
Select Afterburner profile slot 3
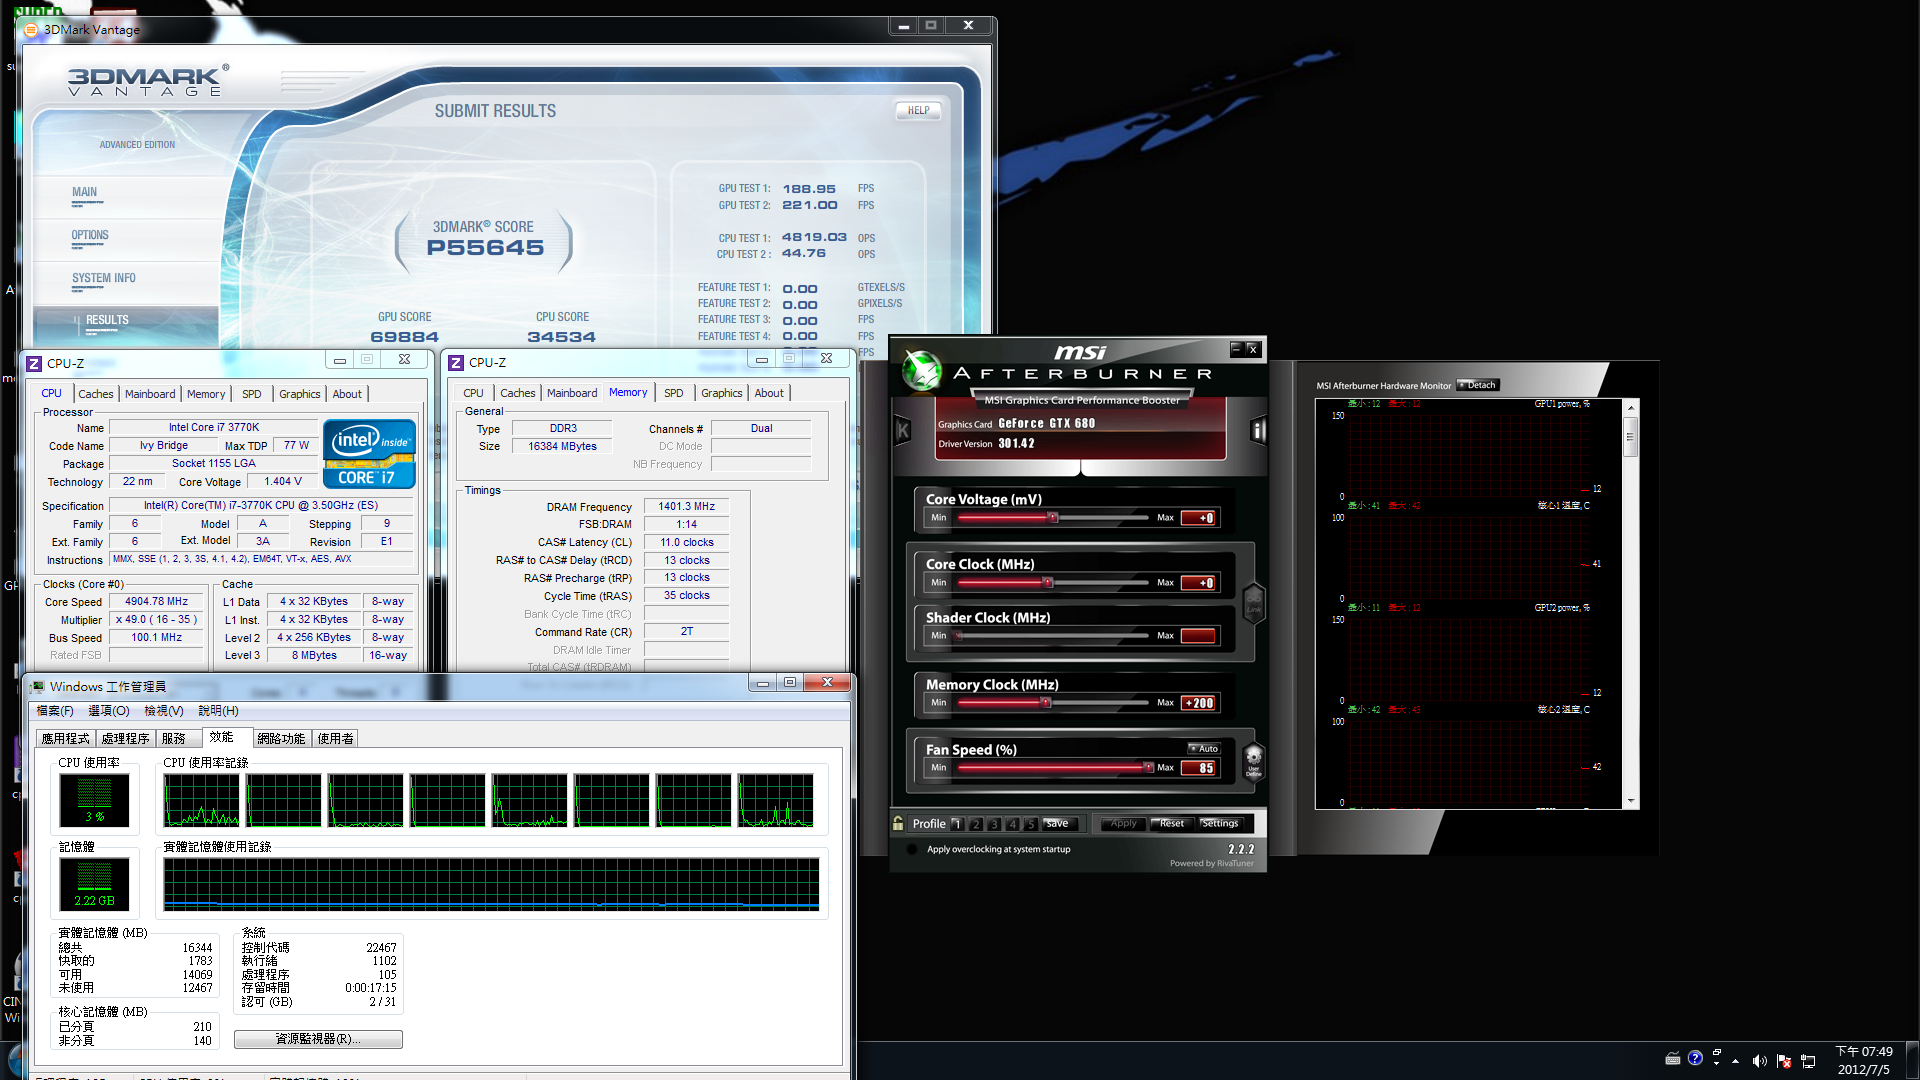(x=994, y=824)
